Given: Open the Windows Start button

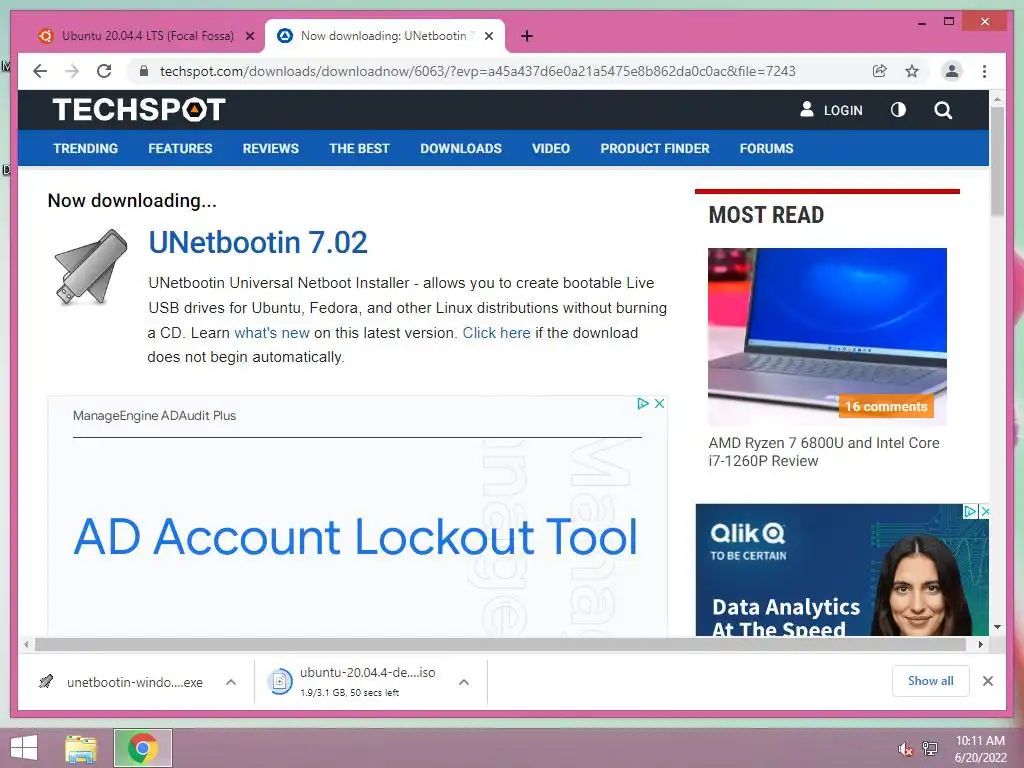Looking at the screenshot, I should click(24, 748).
